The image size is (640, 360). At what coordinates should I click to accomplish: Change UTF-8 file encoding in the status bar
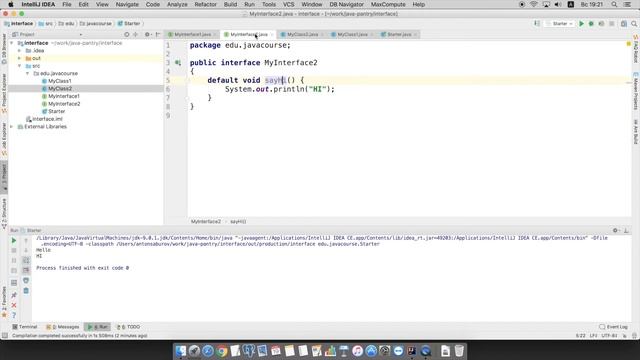pyautogui.click(x=609, y=336)
